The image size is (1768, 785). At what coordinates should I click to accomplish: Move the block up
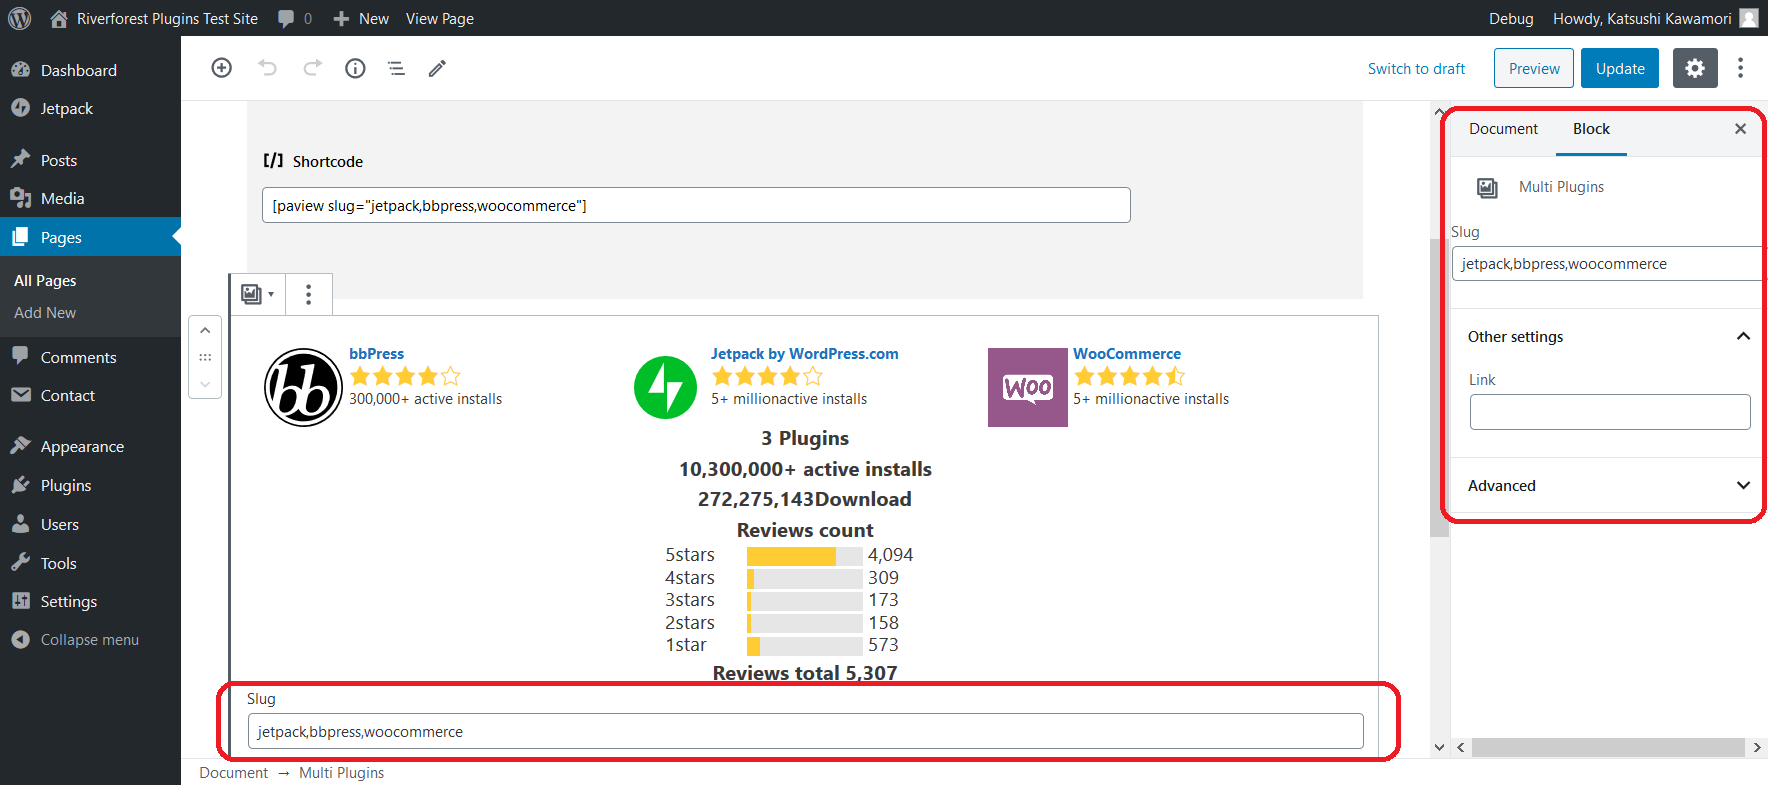coord(205,330)
